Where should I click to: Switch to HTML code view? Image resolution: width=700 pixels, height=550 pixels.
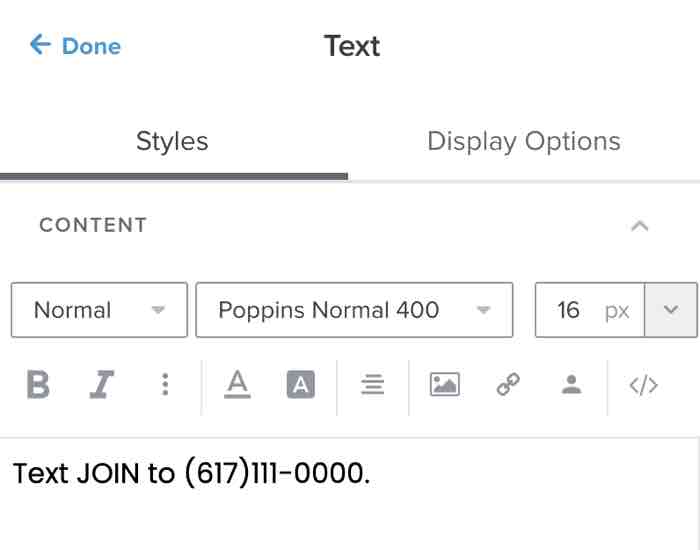point(643,385)
